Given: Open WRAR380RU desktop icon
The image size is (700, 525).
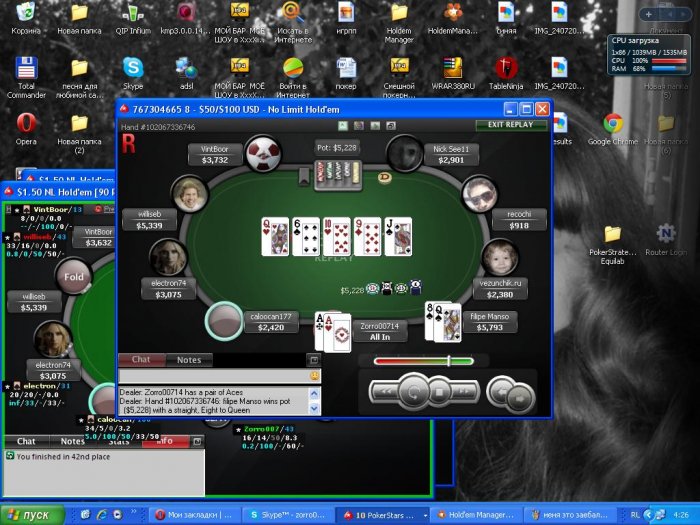Looking at the screenshot, I should 453,73.
